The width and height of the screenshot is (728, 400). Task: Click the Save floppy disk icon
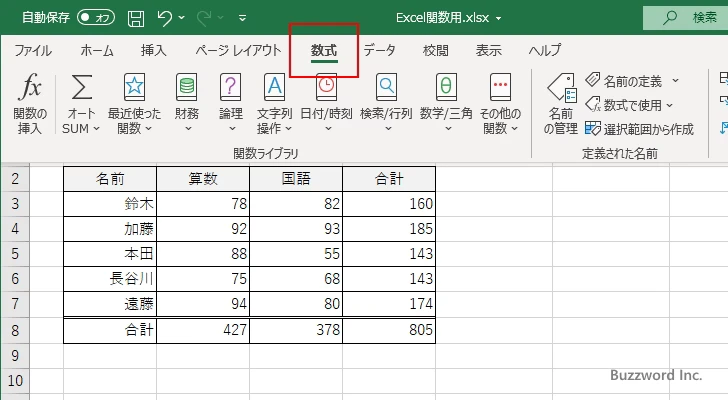[136, 18]
